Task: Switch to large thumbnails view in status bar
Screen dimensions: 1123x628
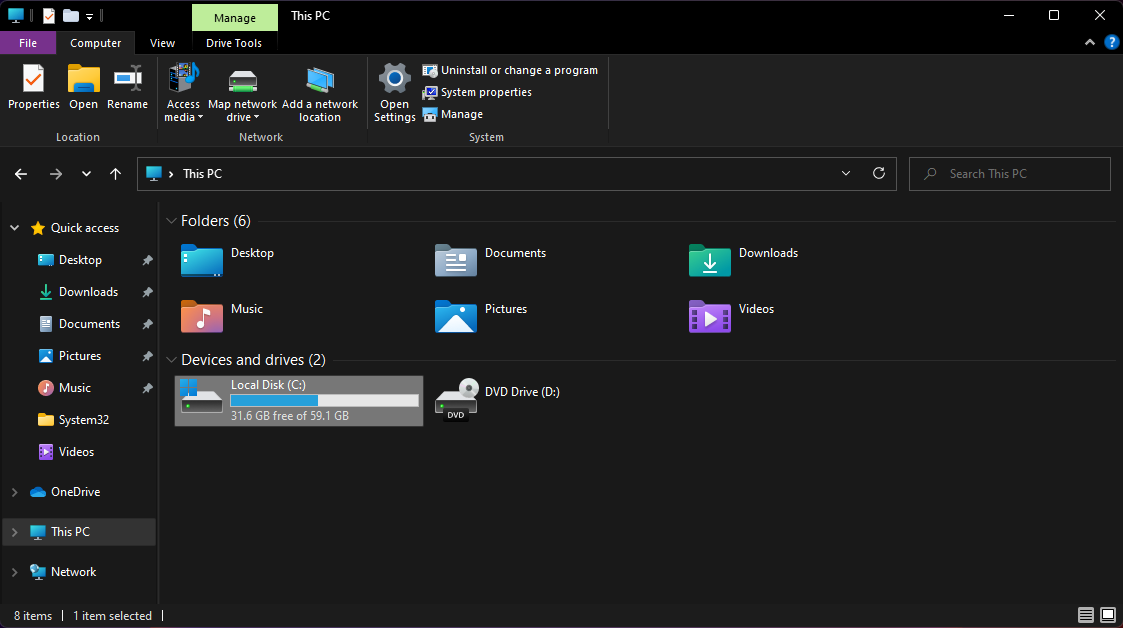Action: [1107, 615]
